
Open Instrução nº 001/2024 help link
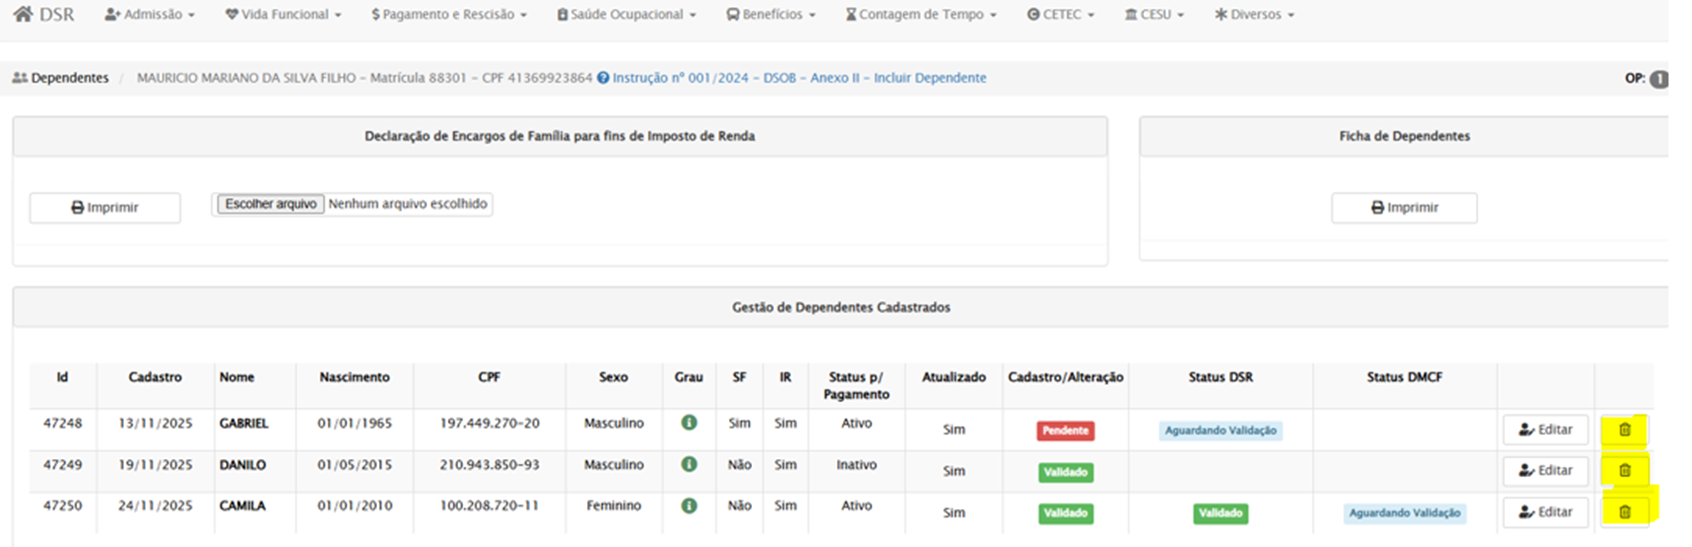[x=798, y=78]
